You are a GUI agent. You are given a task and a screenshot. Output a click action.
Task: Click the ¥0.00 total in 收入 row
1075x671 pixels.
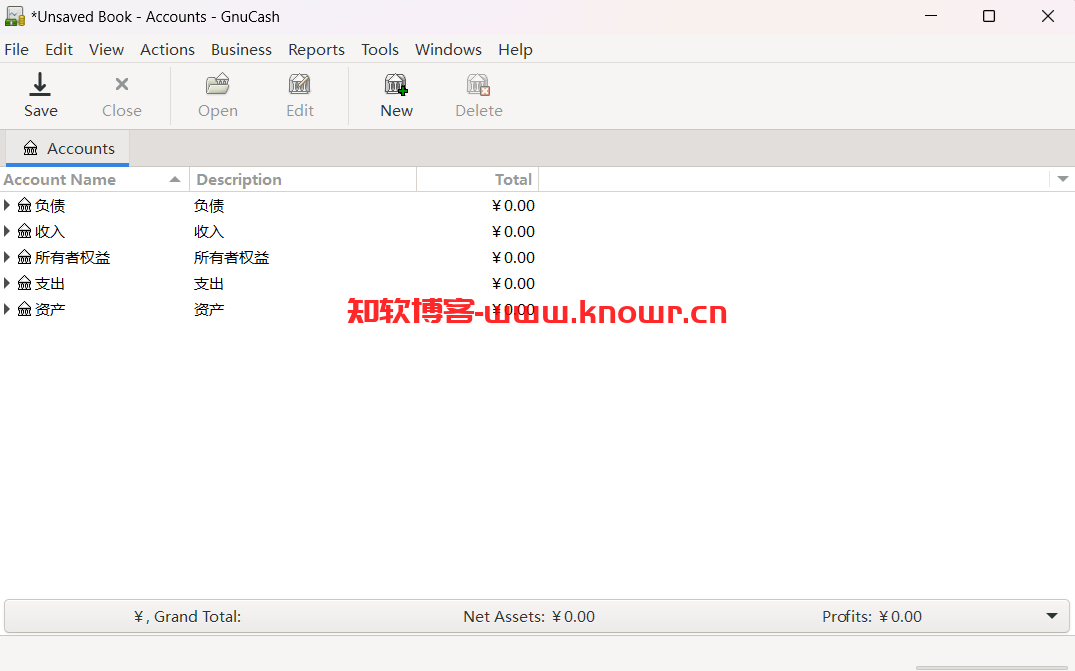click(x=514, y=231)
